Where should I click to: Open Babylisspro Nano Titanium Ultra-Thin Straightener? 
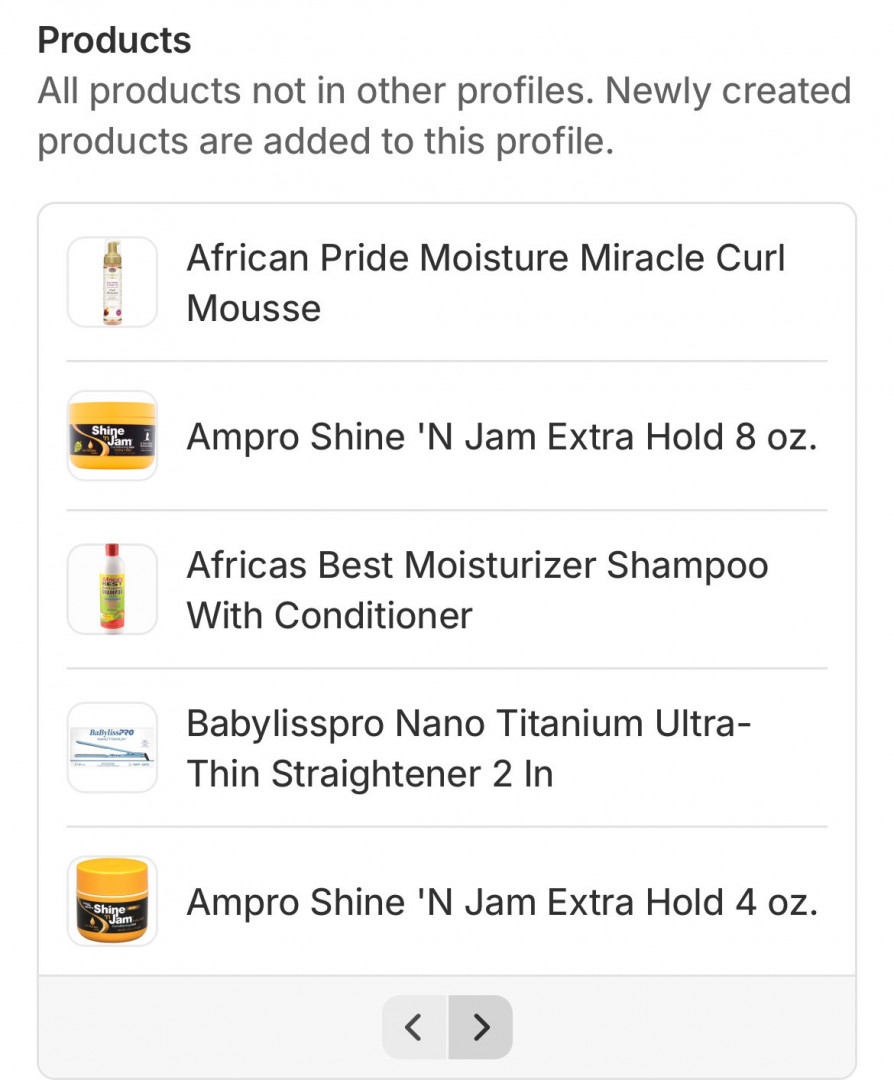(468, 724)
